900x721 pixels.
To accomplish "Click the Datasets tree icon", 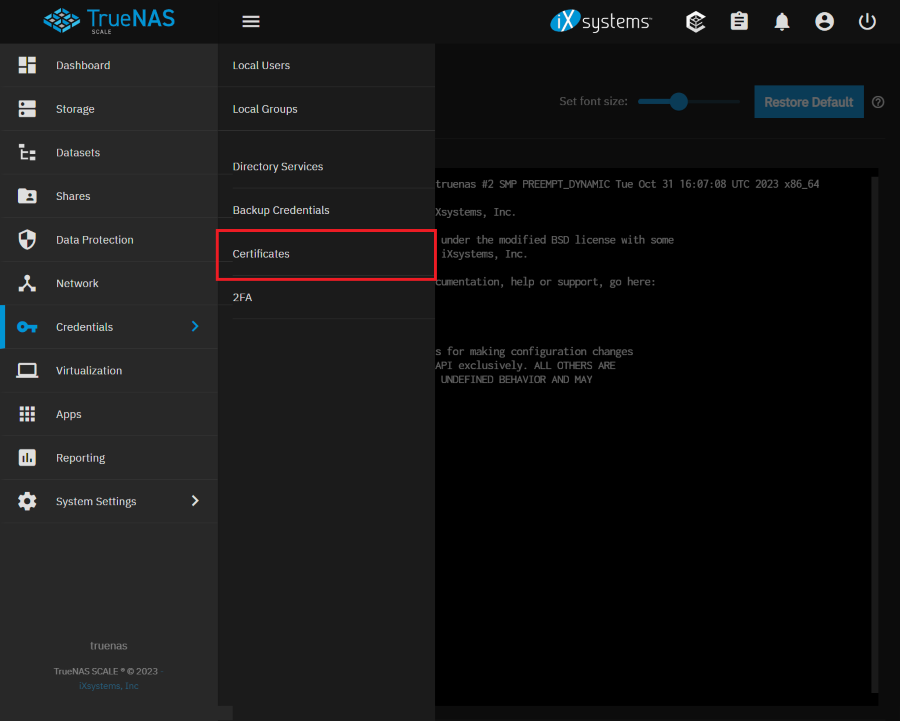I will (x=27, y=153).
